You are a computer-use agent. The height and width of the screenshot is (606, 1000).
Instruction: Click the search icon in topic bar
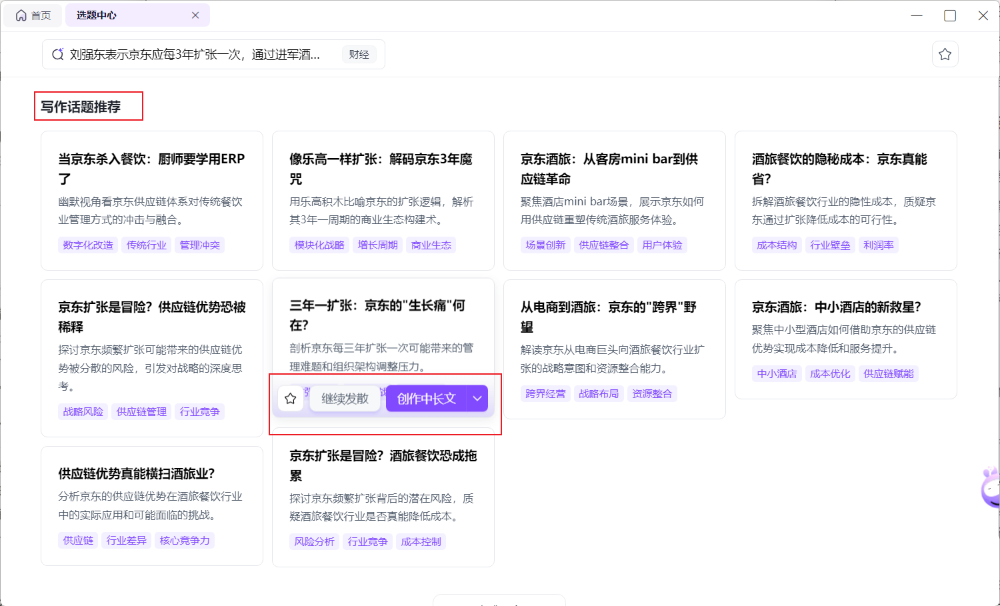click(57, 55)
